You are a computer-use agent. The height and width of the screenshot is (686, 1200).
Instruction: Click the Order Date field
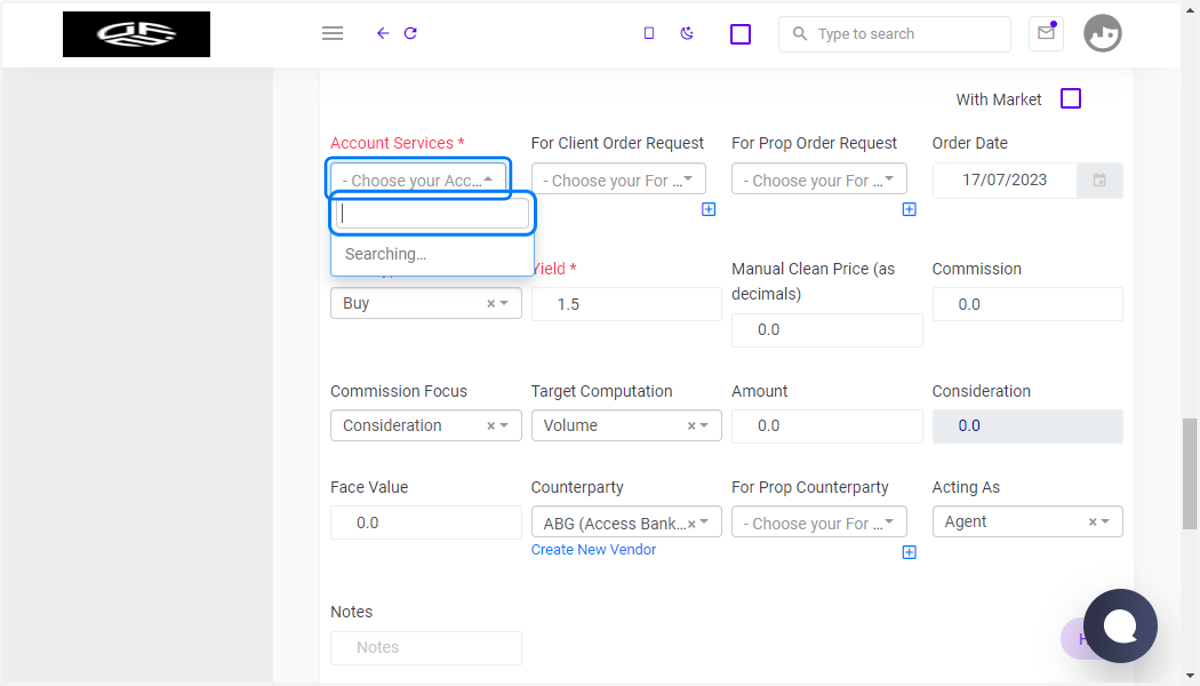coord(1004,180)
